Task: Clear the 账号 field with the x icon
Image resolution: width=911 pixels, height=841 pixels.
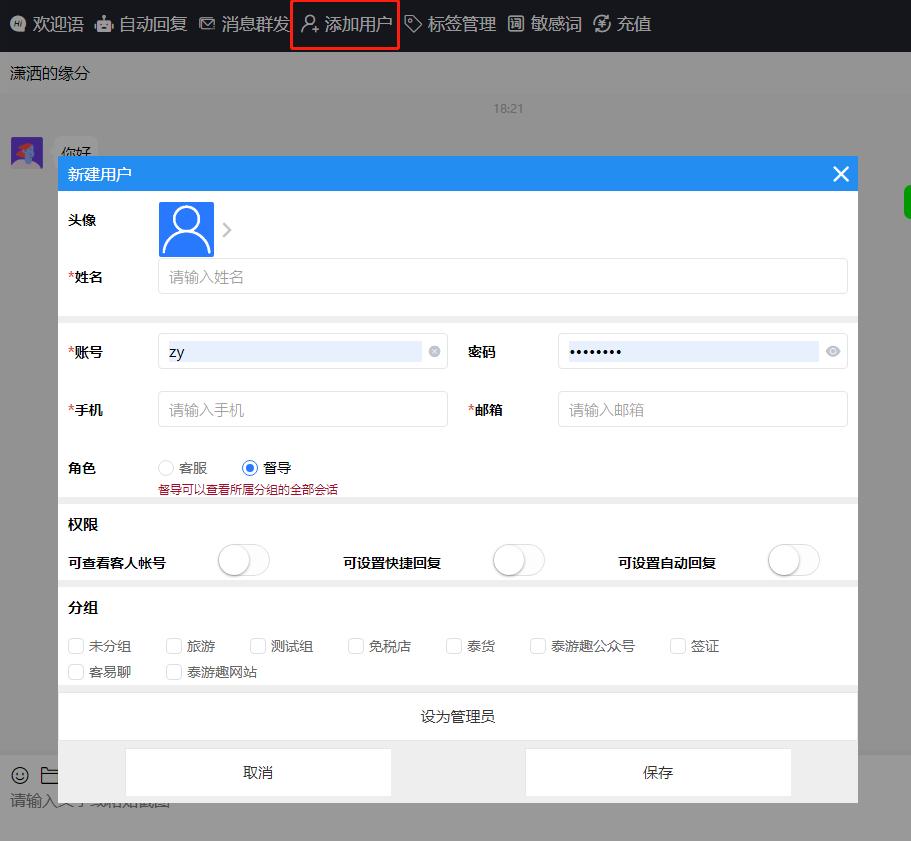Action: click(x=434, y=351)
